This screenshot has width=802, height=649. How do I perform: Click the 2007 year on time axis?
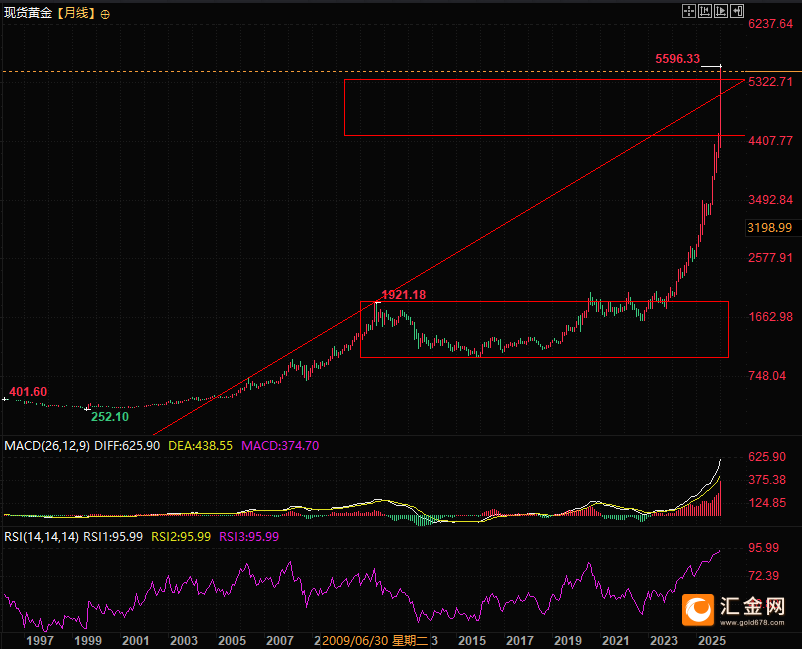click(x=280, y=641)
